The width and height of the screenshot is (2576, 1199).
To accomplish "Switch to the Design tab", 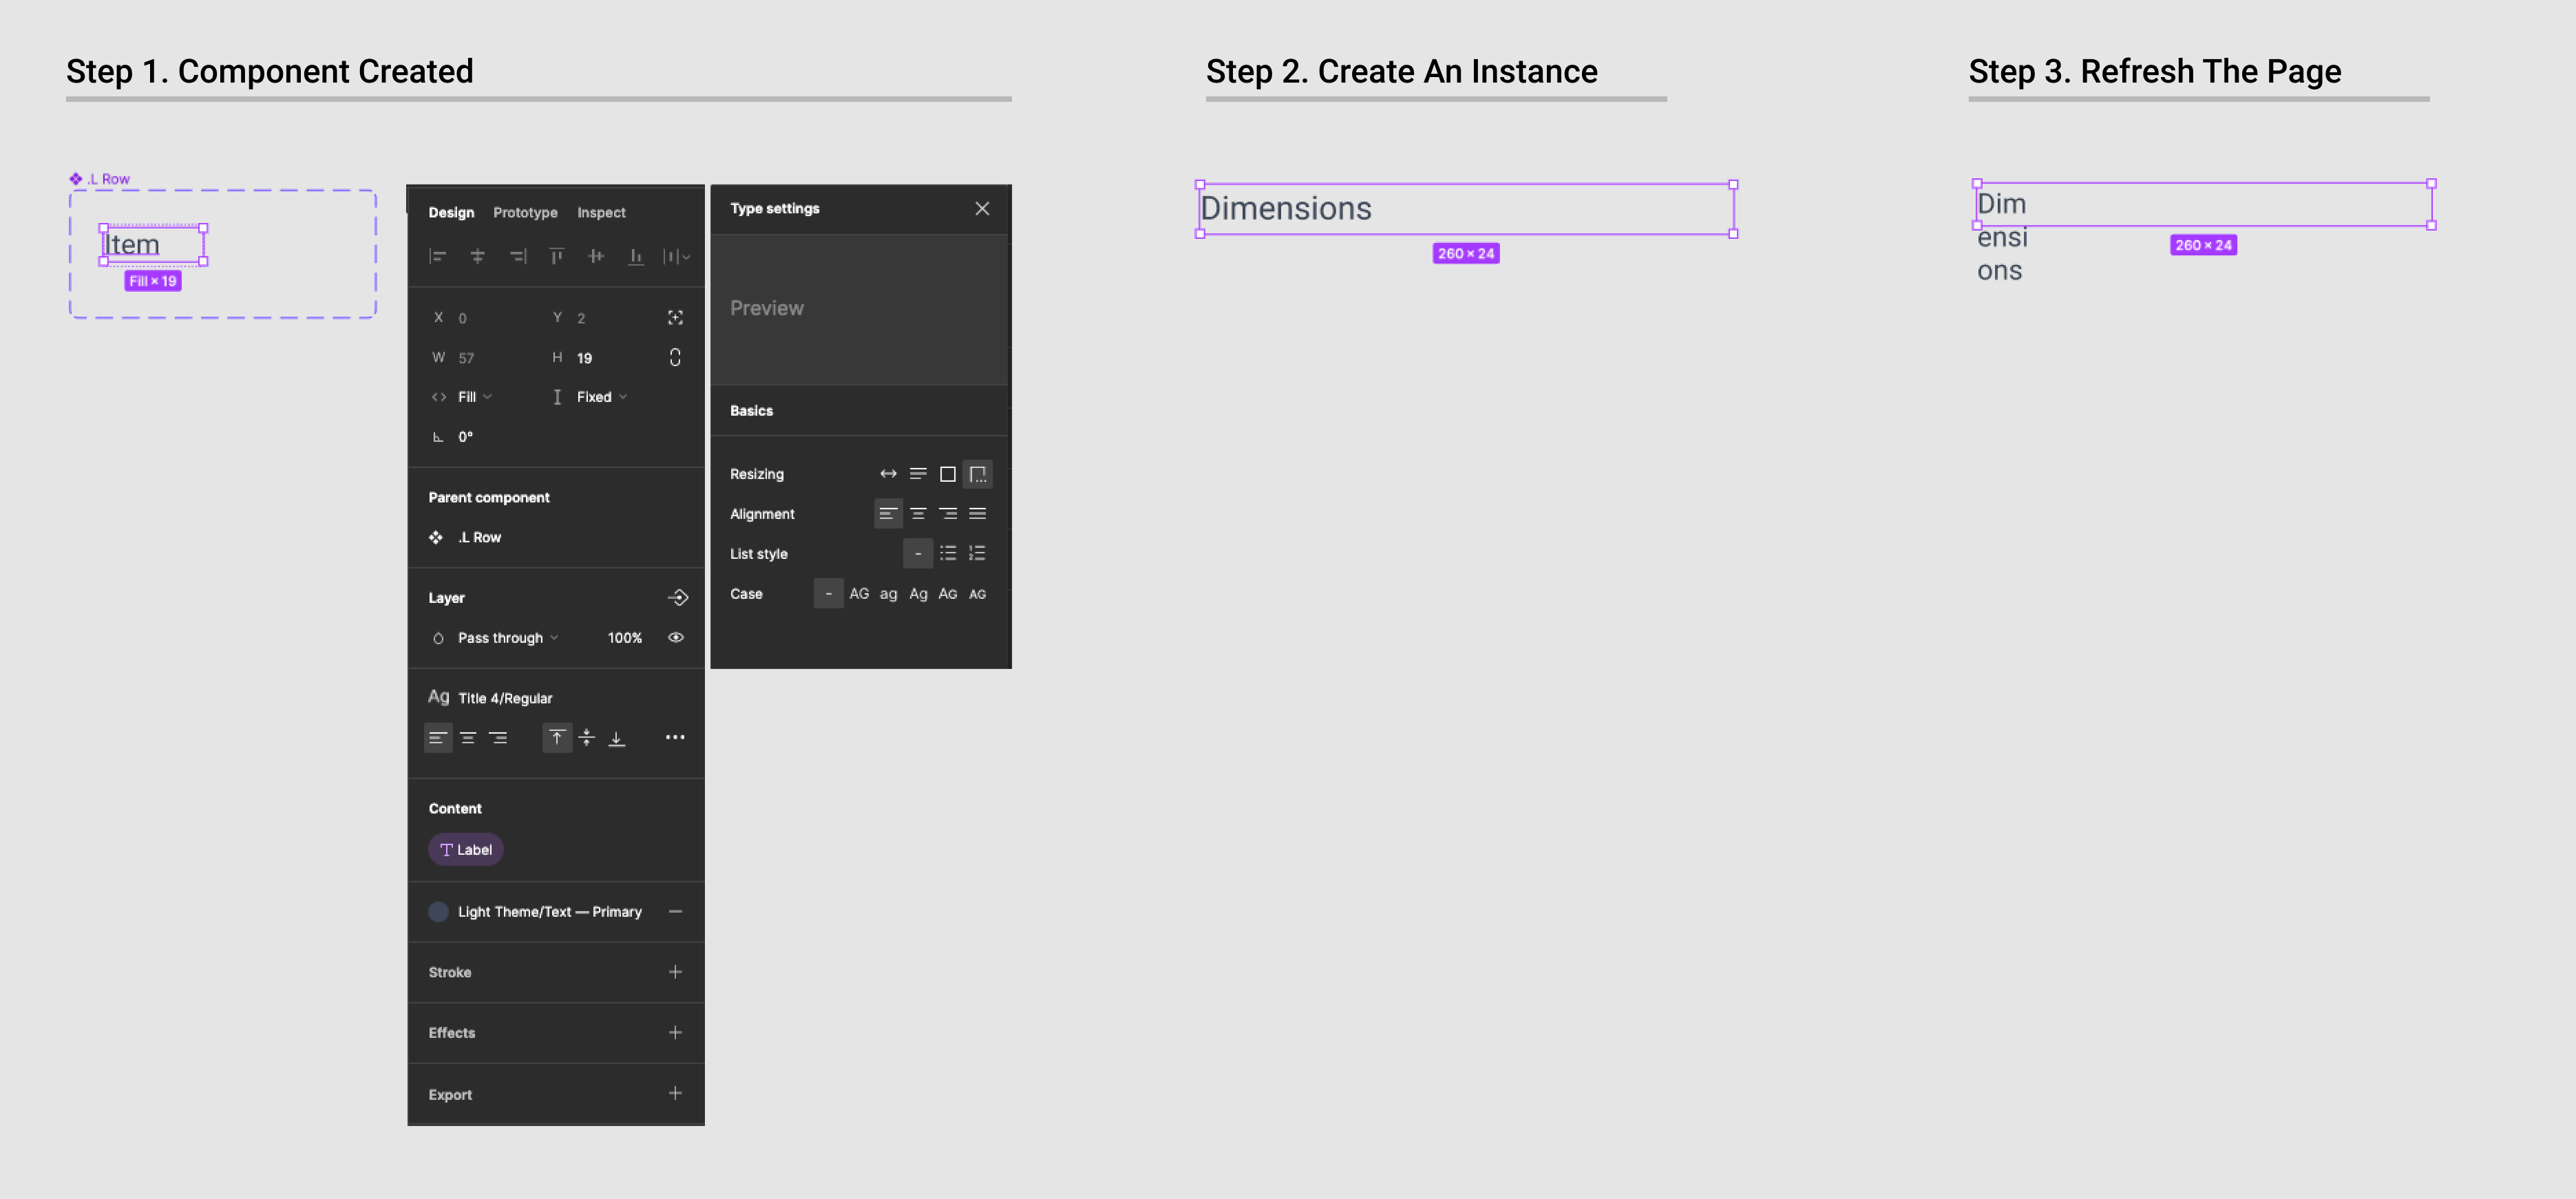I will click(451, 212).
